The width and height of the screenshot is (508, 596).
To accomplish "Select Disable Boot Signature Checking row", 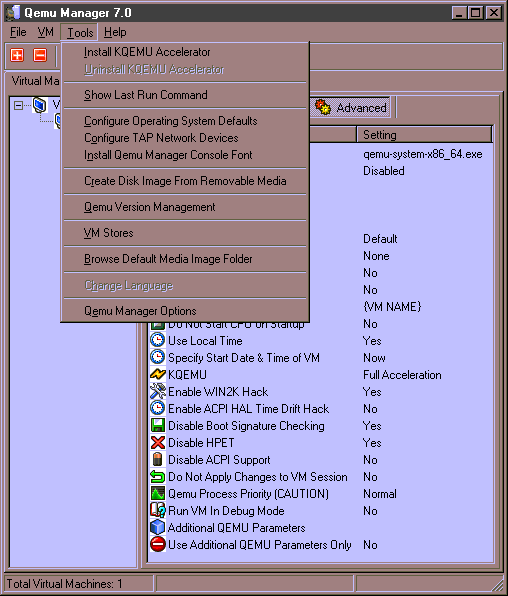I will pyautogui.click(x=321, y=426).
